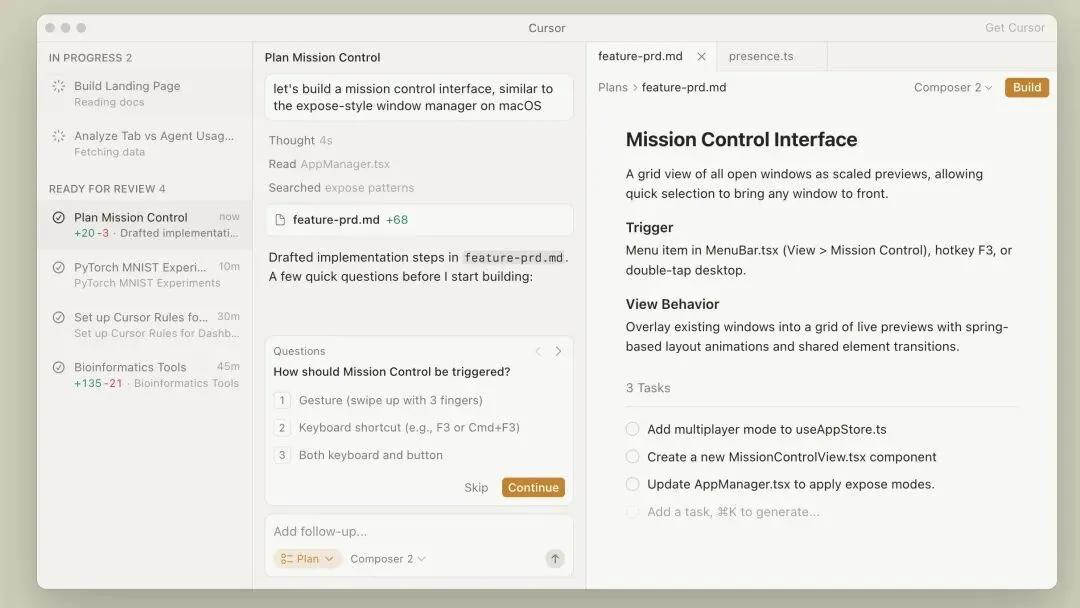Click the Read AppManager.tsx step
The image size is (1080, 608).
point(329,164)
